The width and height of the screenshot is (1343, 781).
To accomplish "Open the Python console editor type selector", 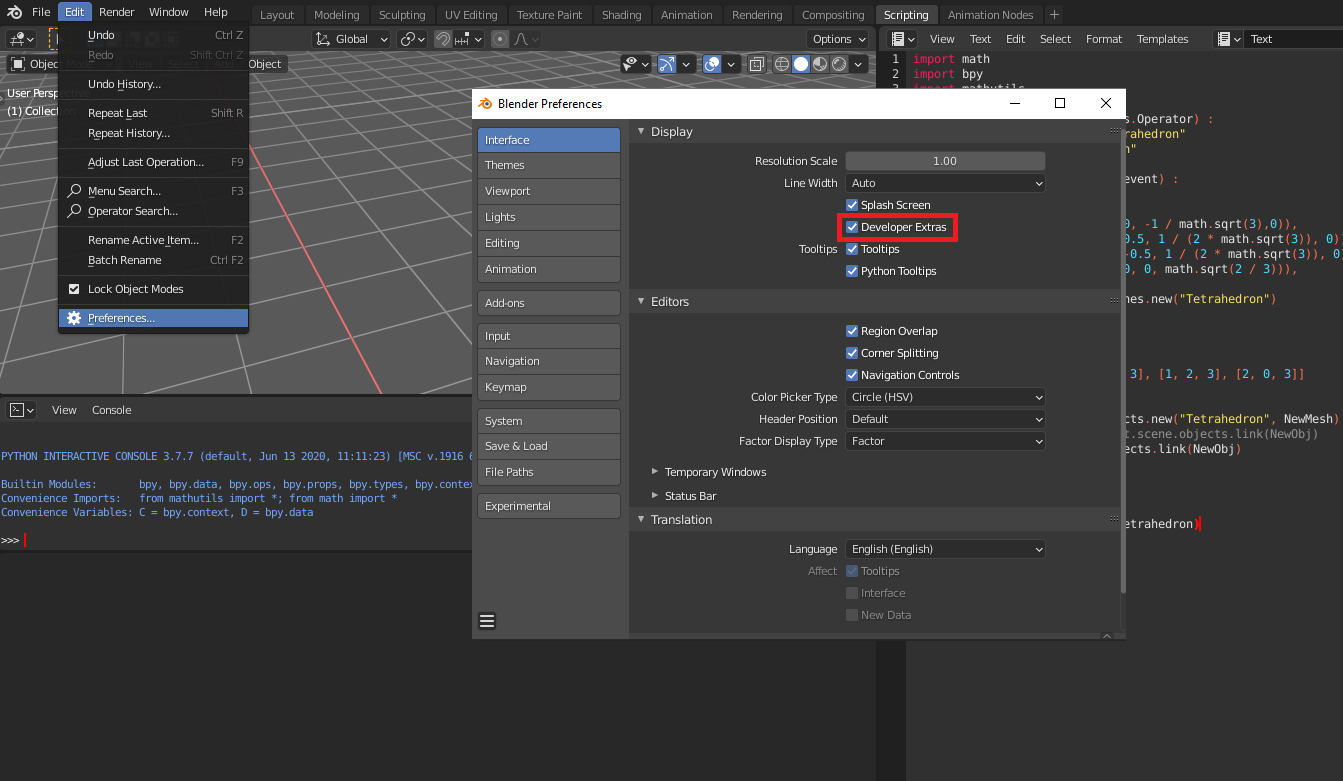I will click(x=21, y=410).
